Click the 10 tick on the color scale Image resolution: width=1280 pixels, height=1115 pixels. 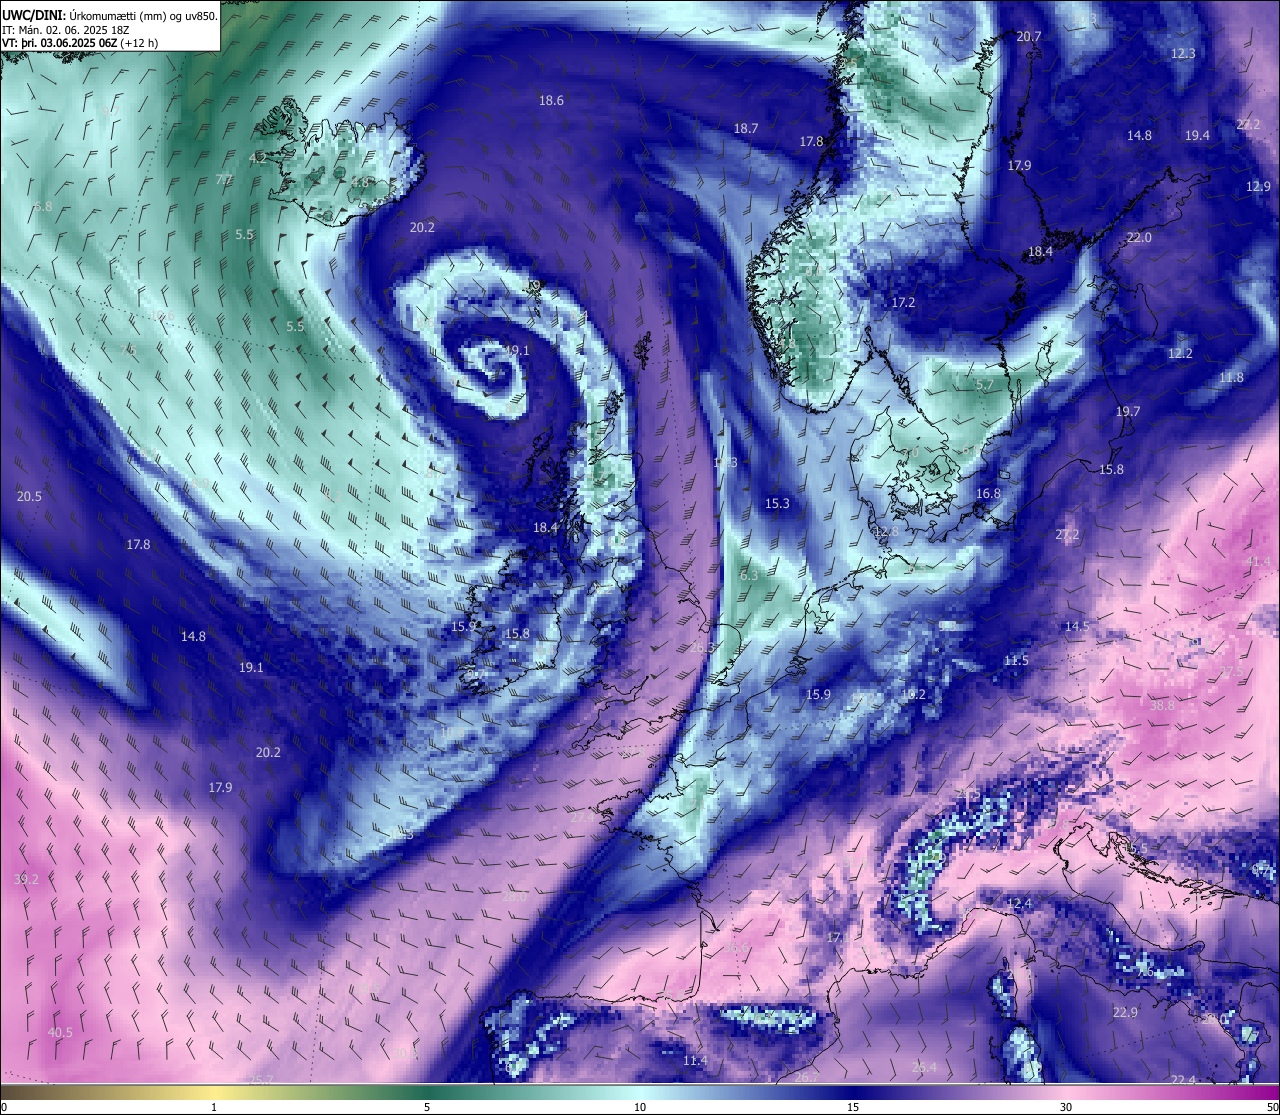tap(640, 1107)
